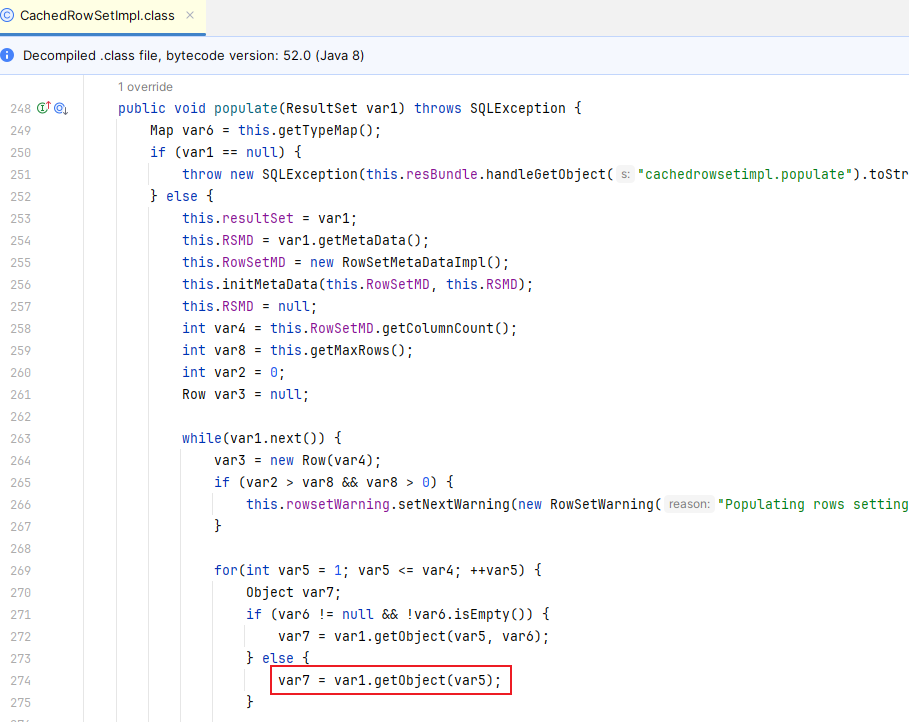Click line number 274 in the gutter
Screen dimensions: 909x722
coord(20,680)
